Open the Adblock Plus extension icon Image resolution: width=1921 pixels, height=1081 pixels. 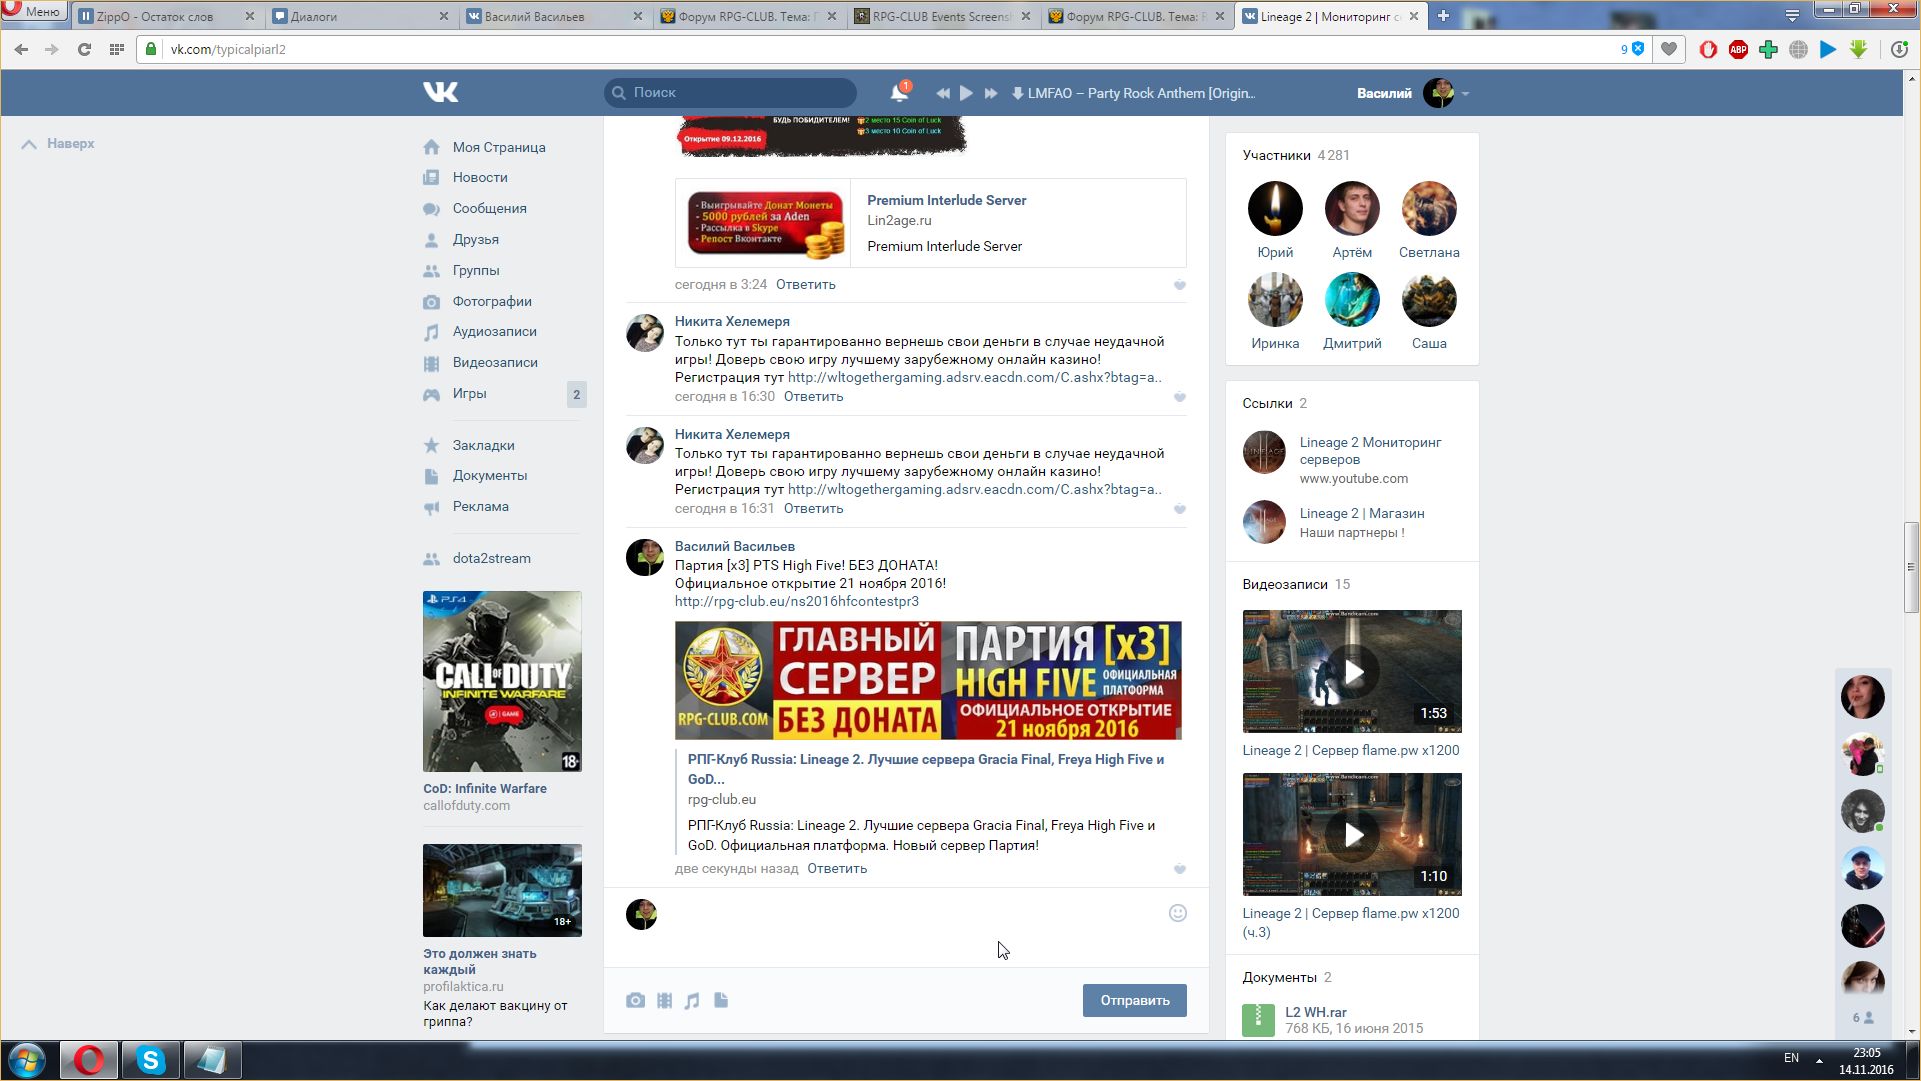tap(1738, 49)
